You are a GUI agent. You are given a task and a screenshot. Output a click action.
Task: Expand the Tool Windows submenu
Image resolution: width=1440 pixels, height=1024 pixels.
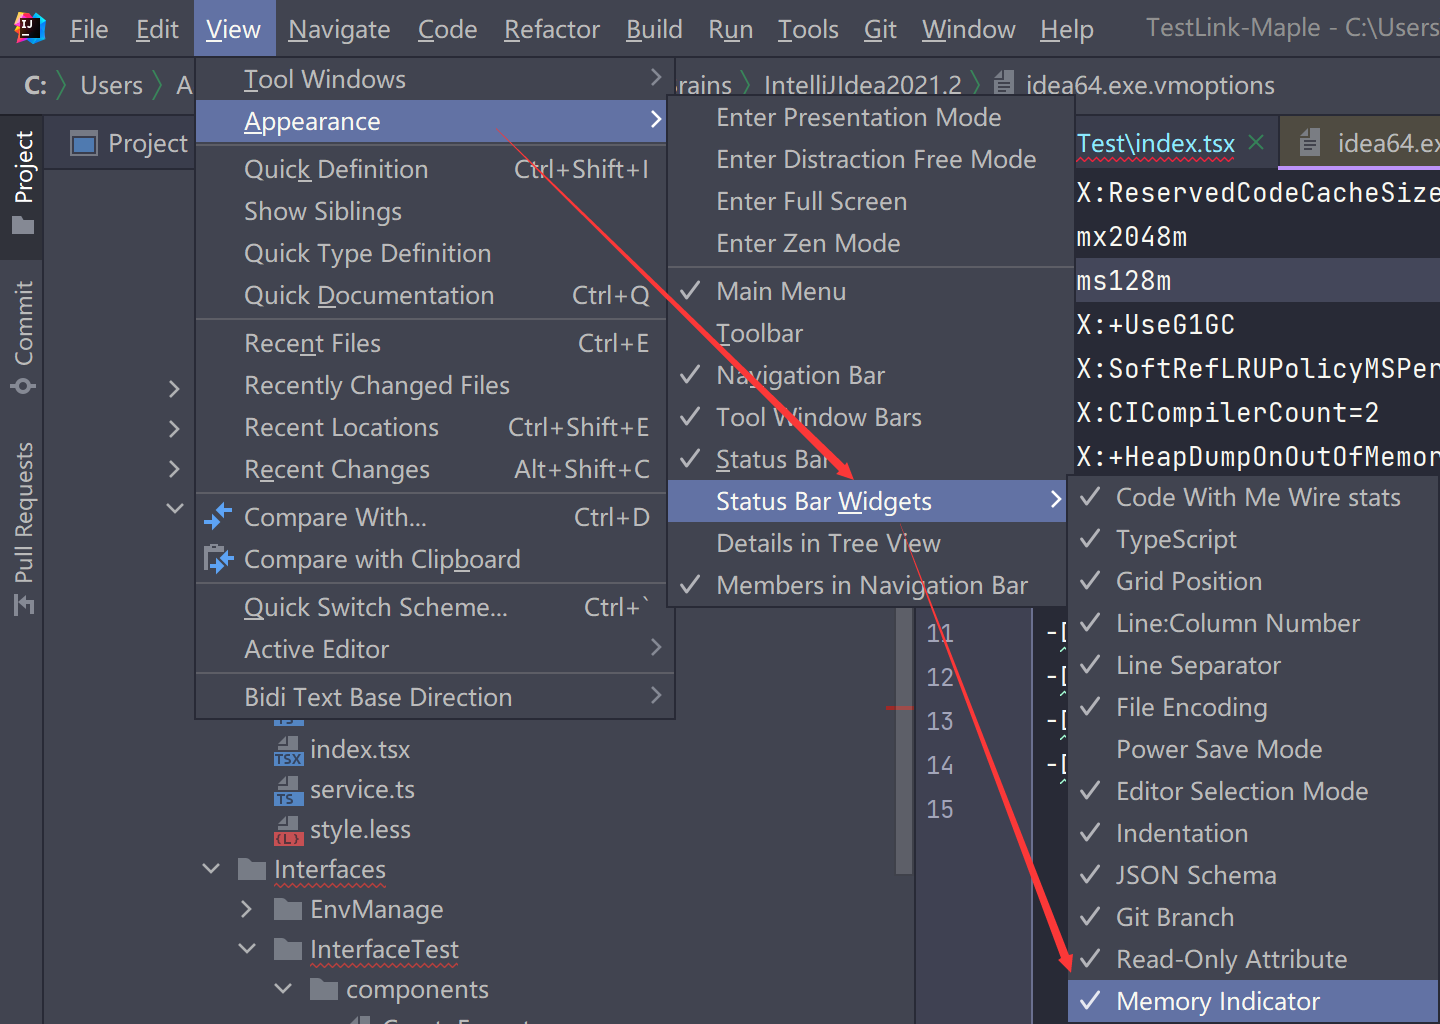(x=435, y=79)
